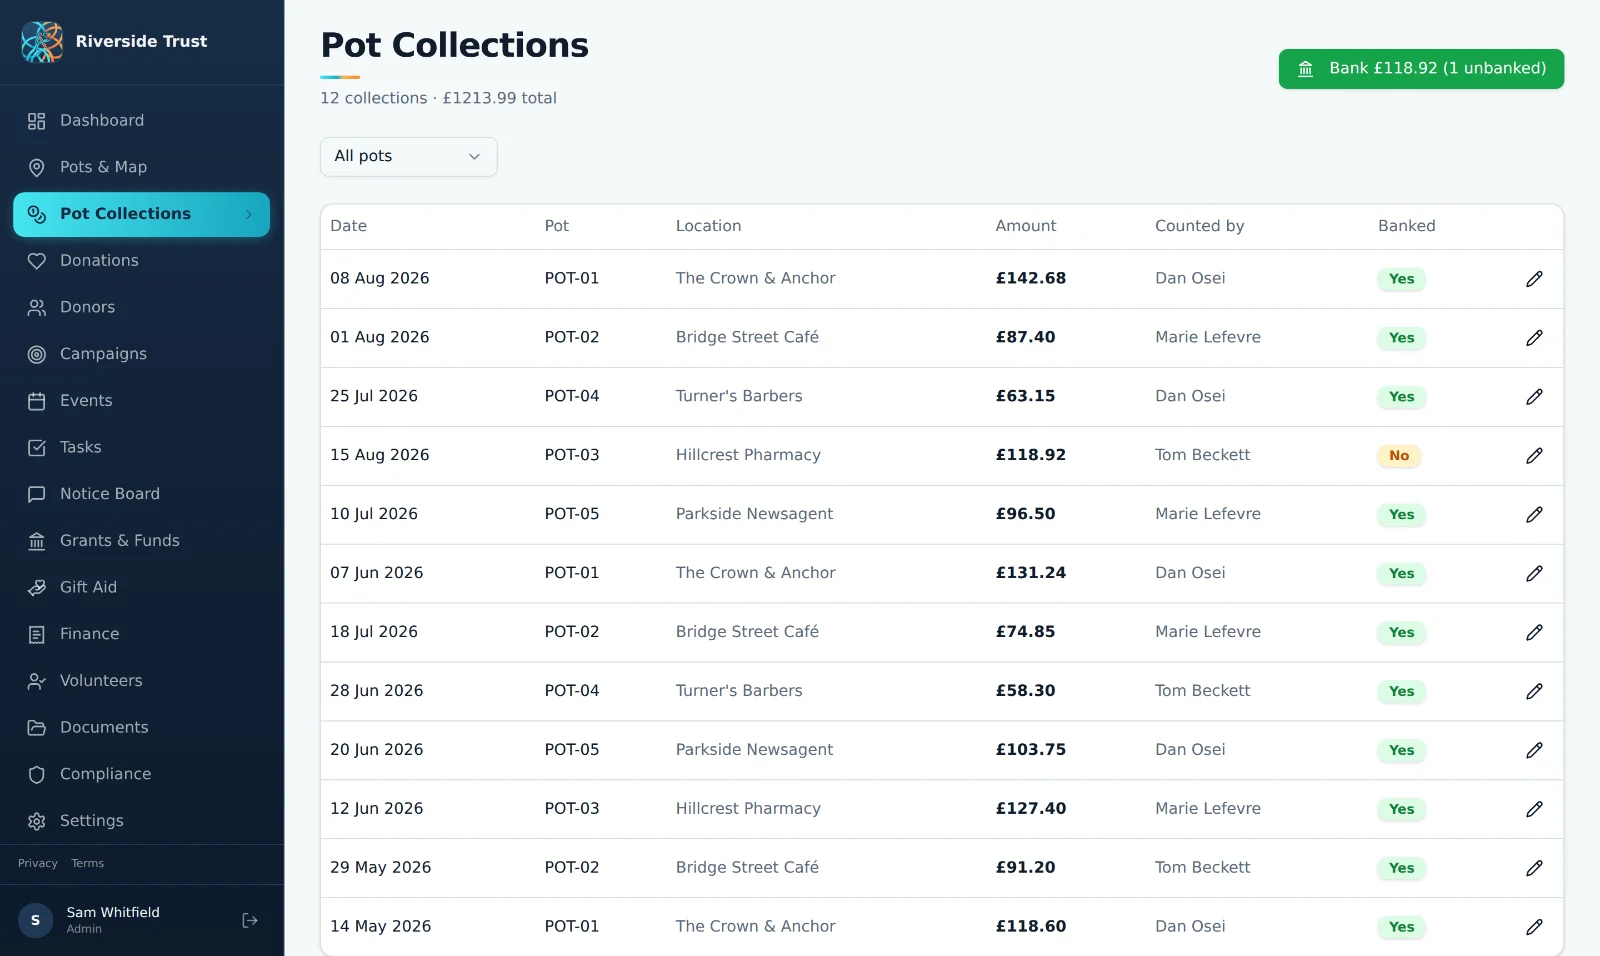
Task: Open Settings via the gear icon
Action: 37,821
